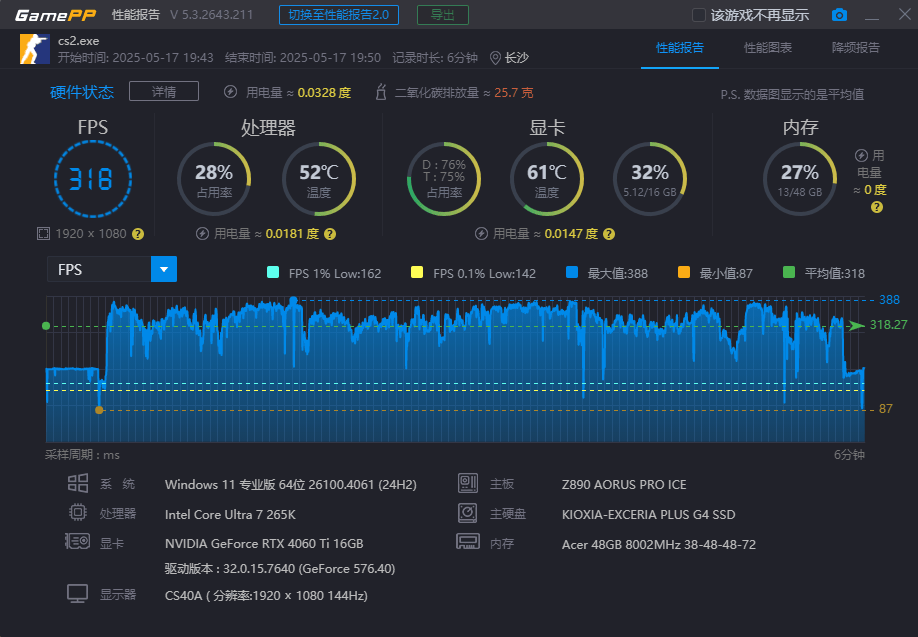Toggle 该游戏不再显示 checkbox
This screenshot has height=637, width=918.
pos(698,15)
